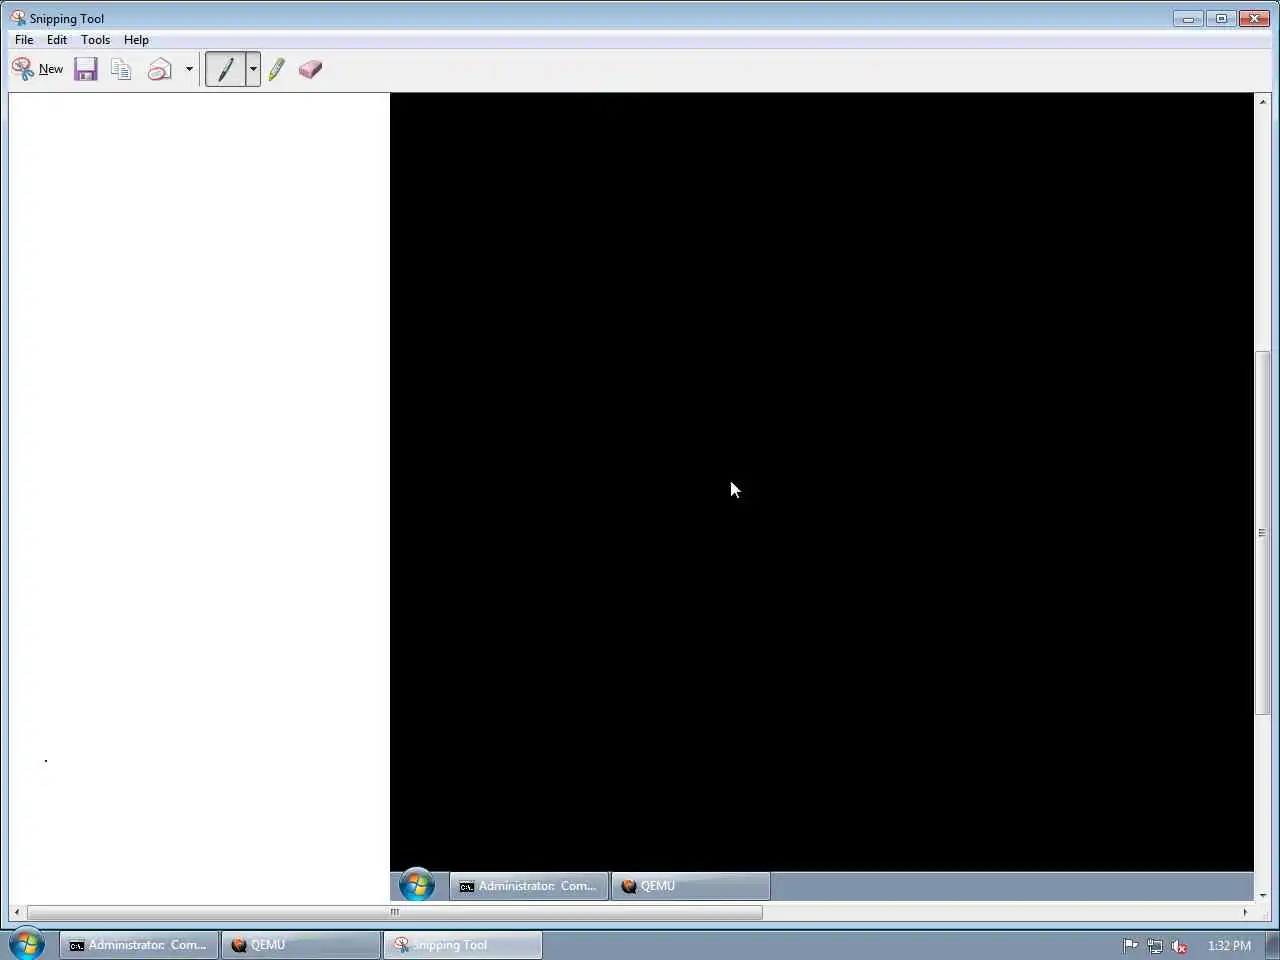Click the horizontal scrollbar thumb
This screenshot has width=1280, height=960.
pyautogui.click(x=395, y=912)
